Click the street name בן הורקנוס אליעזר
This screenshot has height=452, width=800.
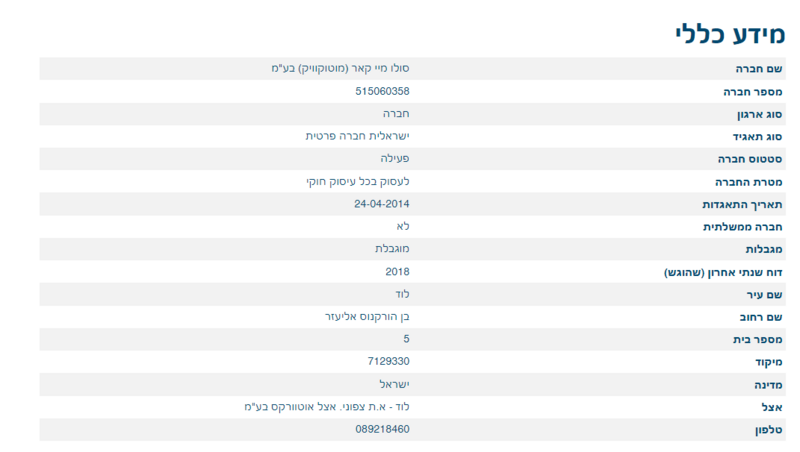tap(367, 317)
